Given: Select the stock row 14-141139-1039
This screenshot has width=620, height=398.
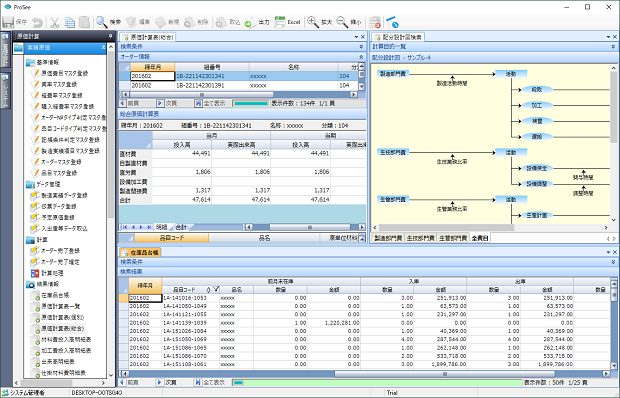Looking at the screenshot, I should click(364, 323).
